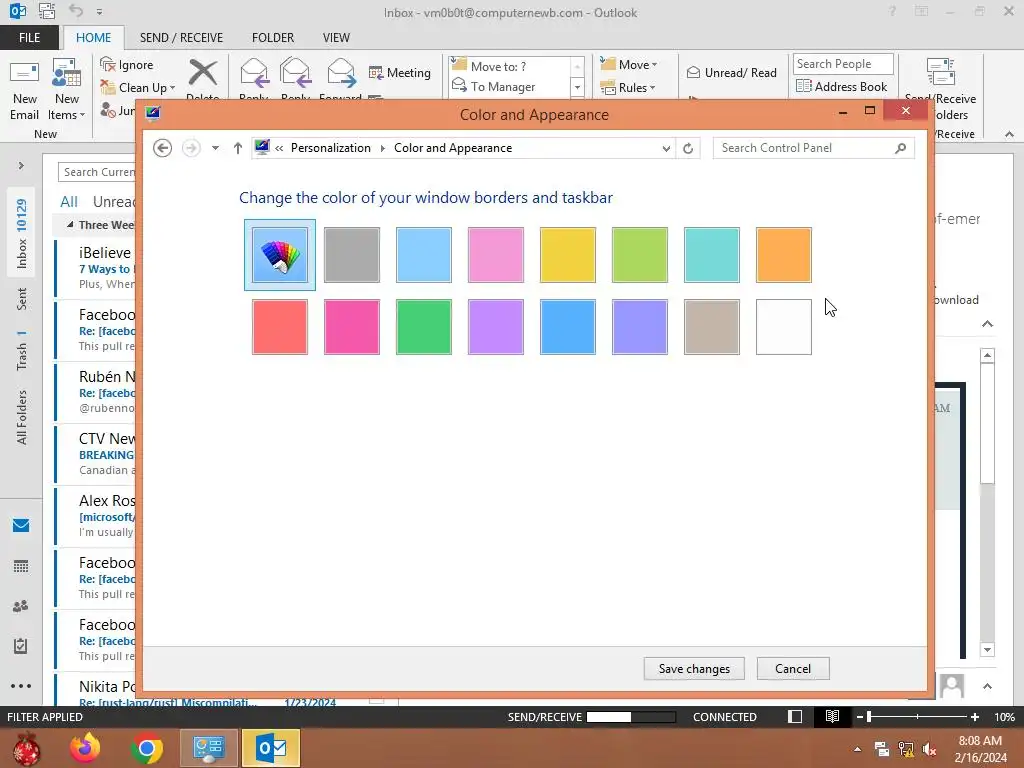Open FOLDER ribbon tab
Viewport: 1024px width, 768px height.
273,38
